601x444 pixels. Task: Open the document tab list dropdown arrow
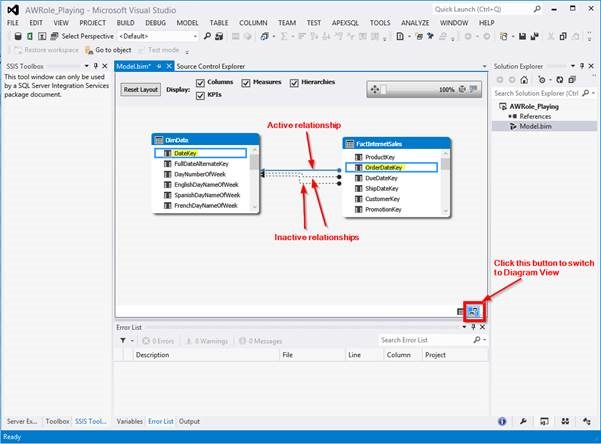point(484,66)
